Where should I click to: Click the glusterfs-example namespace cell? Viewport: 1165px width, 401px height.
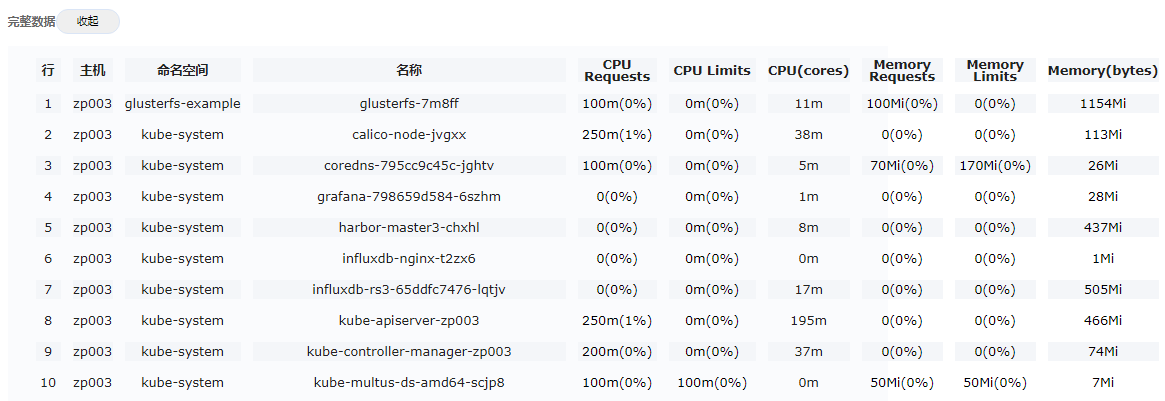tap(182, 103)
